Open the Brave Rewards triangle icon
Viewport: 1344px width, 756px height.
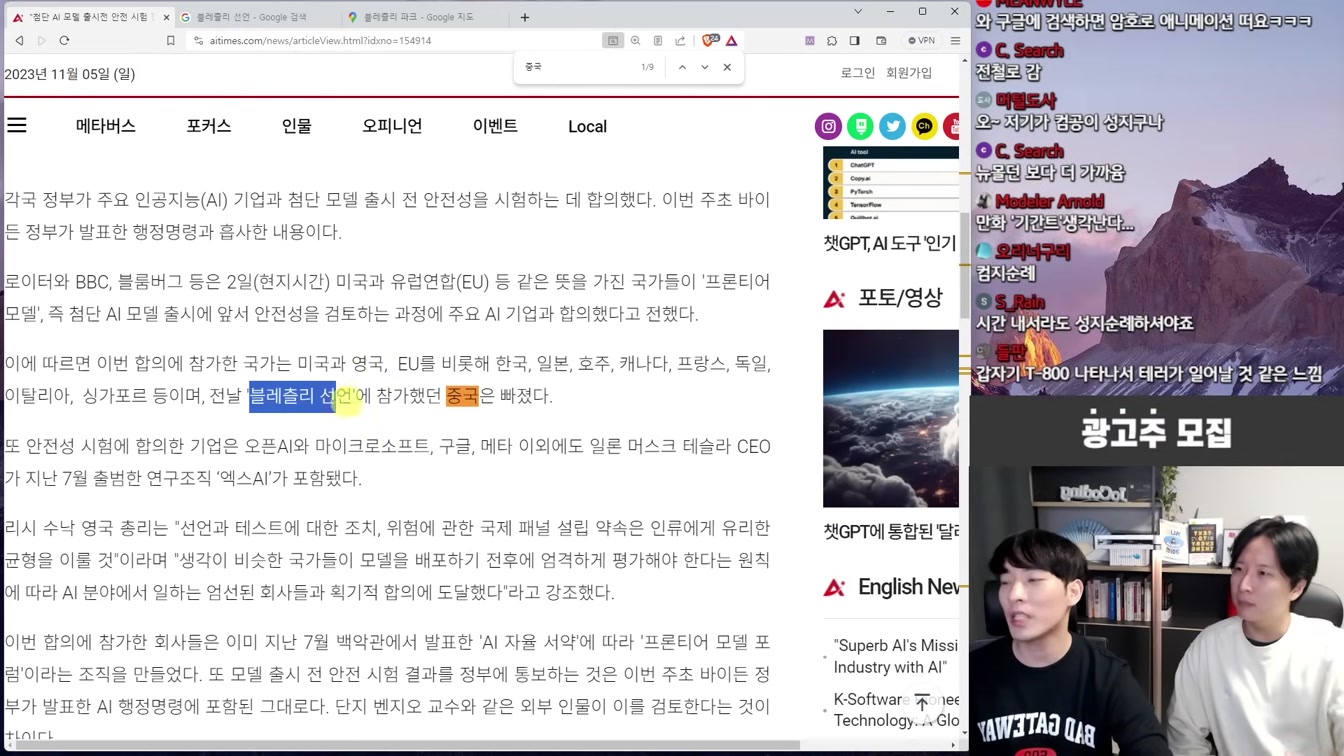pos(732,41)
